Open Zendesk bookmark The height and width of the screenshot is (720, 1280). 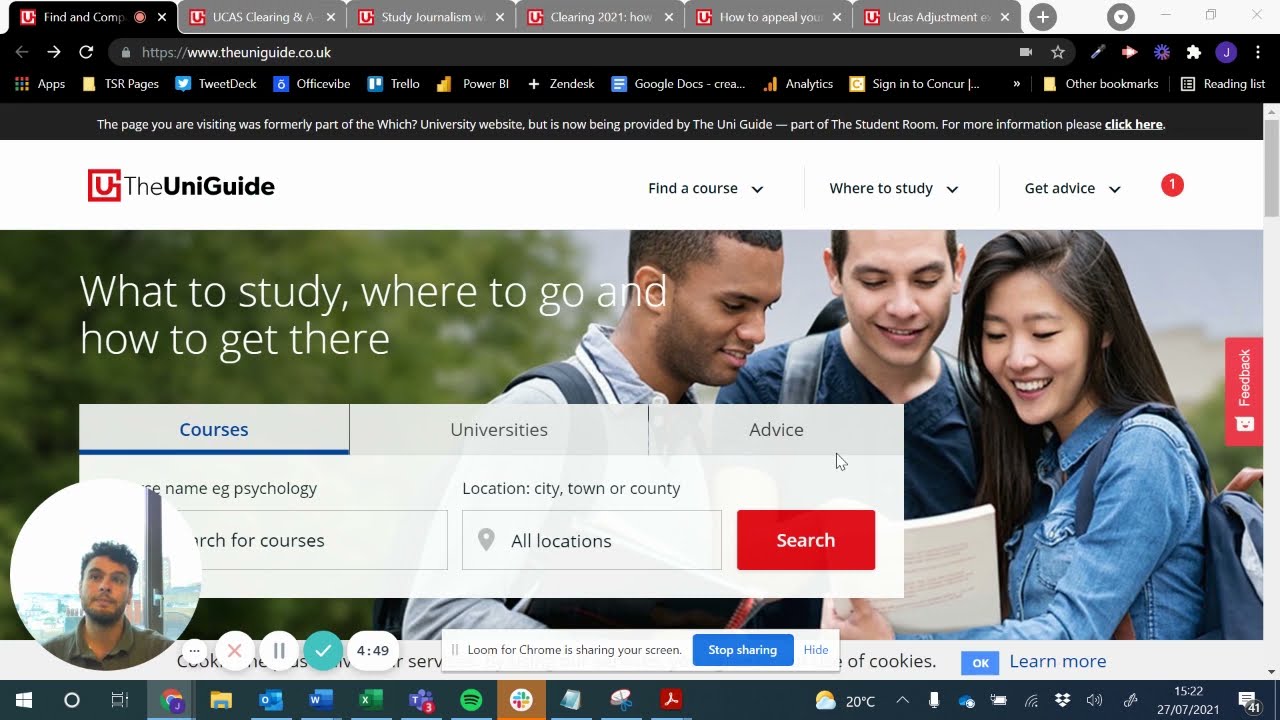561,84
